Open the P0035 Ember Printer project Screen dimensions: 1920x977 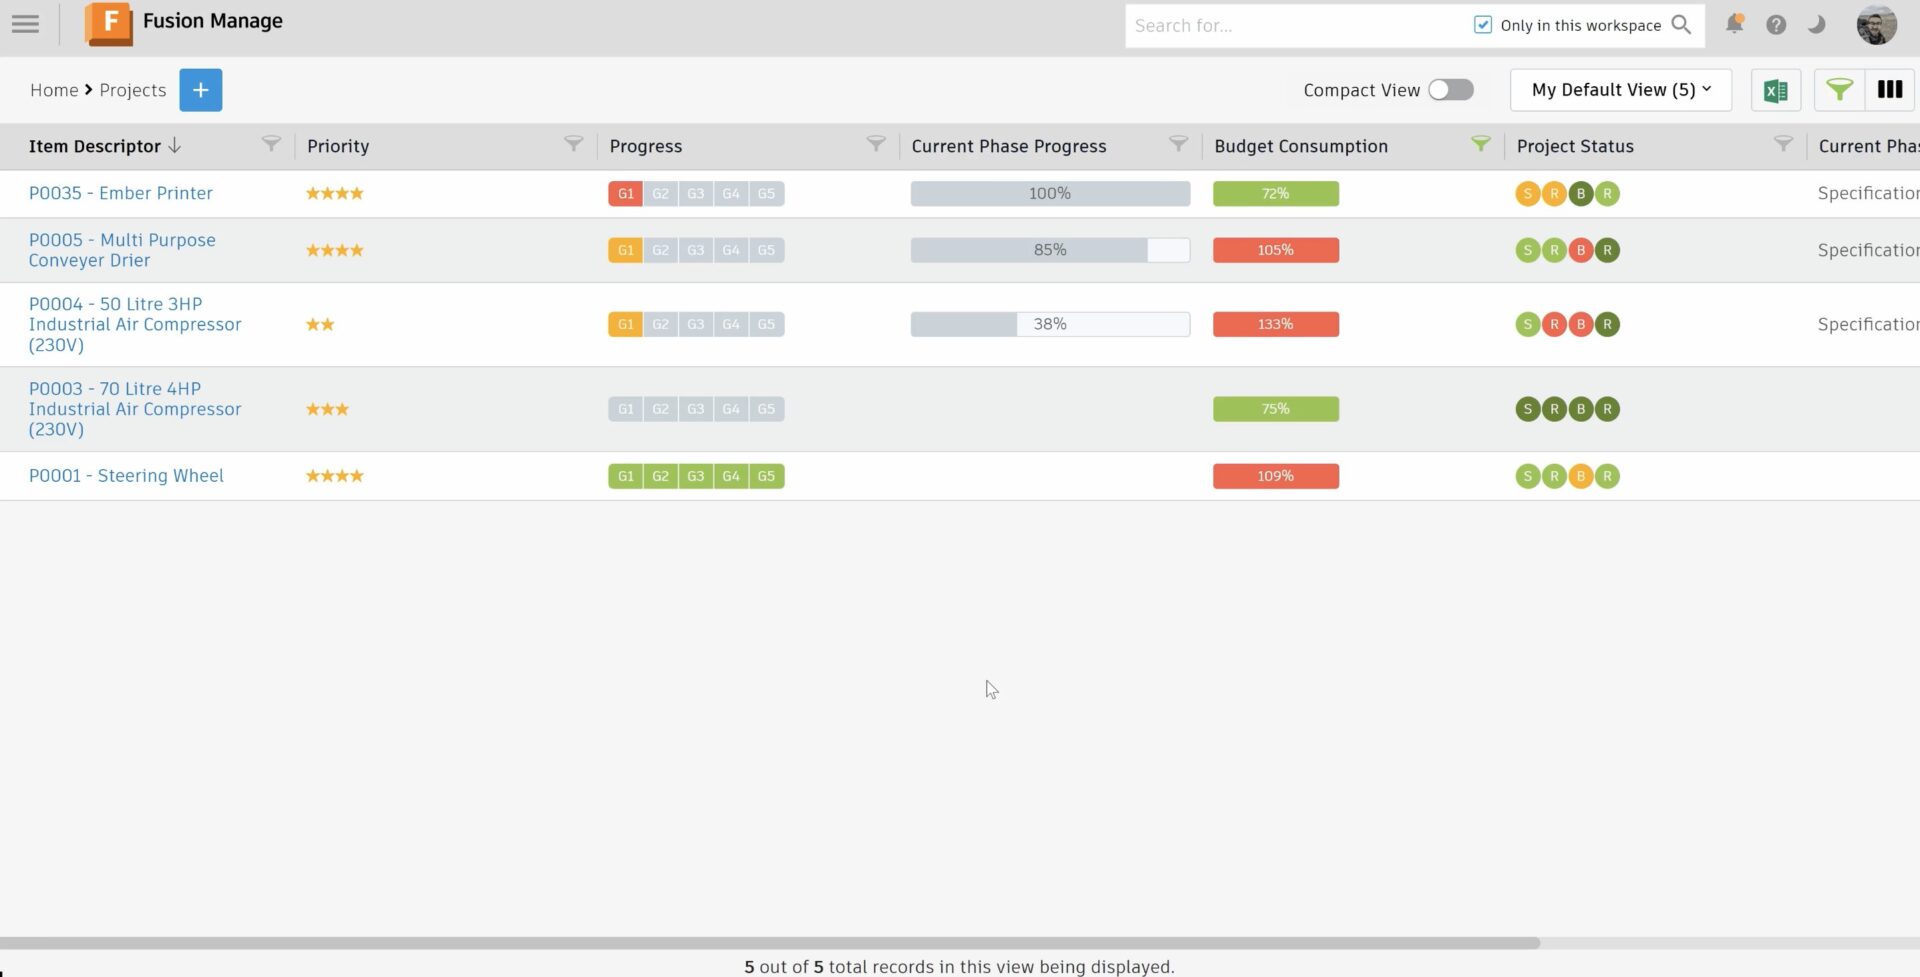120,193
